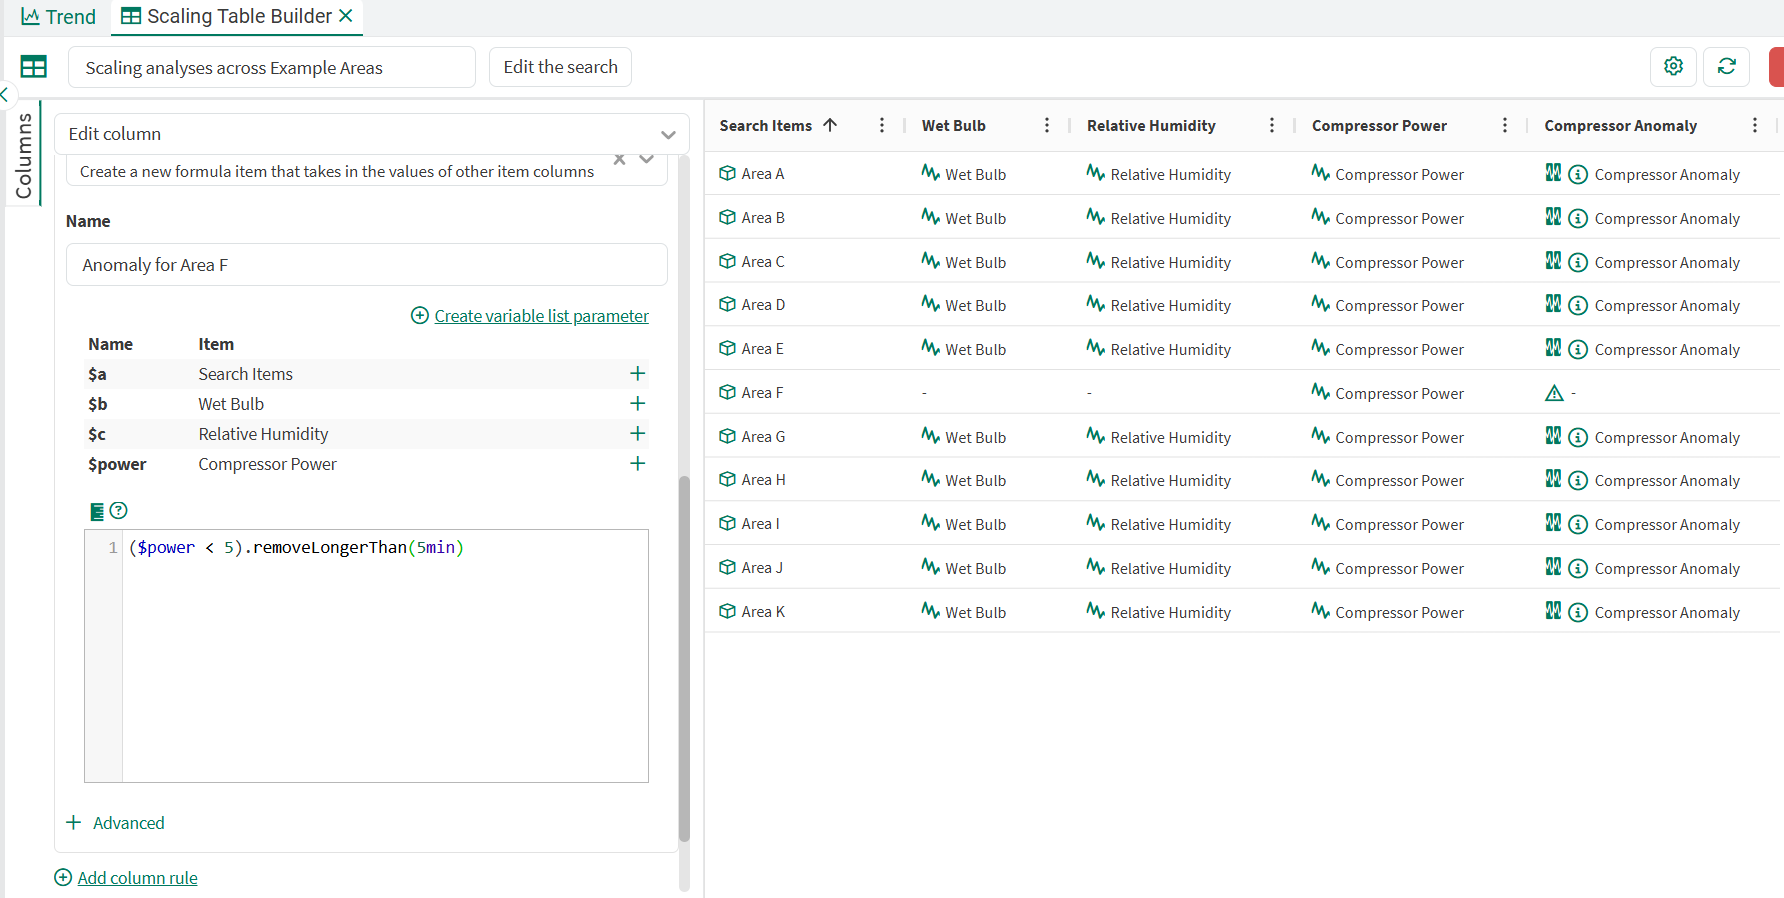The width and height of the screenshot is (1784, 898).
Task: Open Wet Bulb column options menu
Action: (x=1047, y=125)
